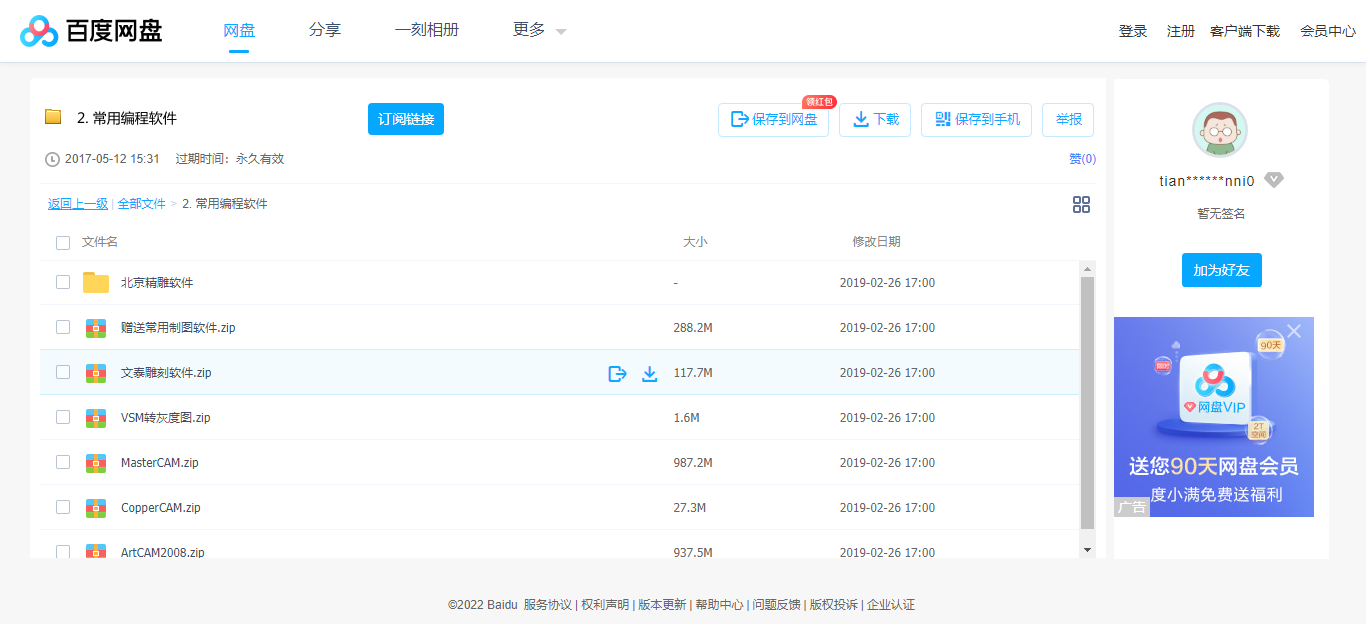Open the dropdown beside username tian******nni0
This screenshot has height=624, width=1366.
(x=1274, y=180)
